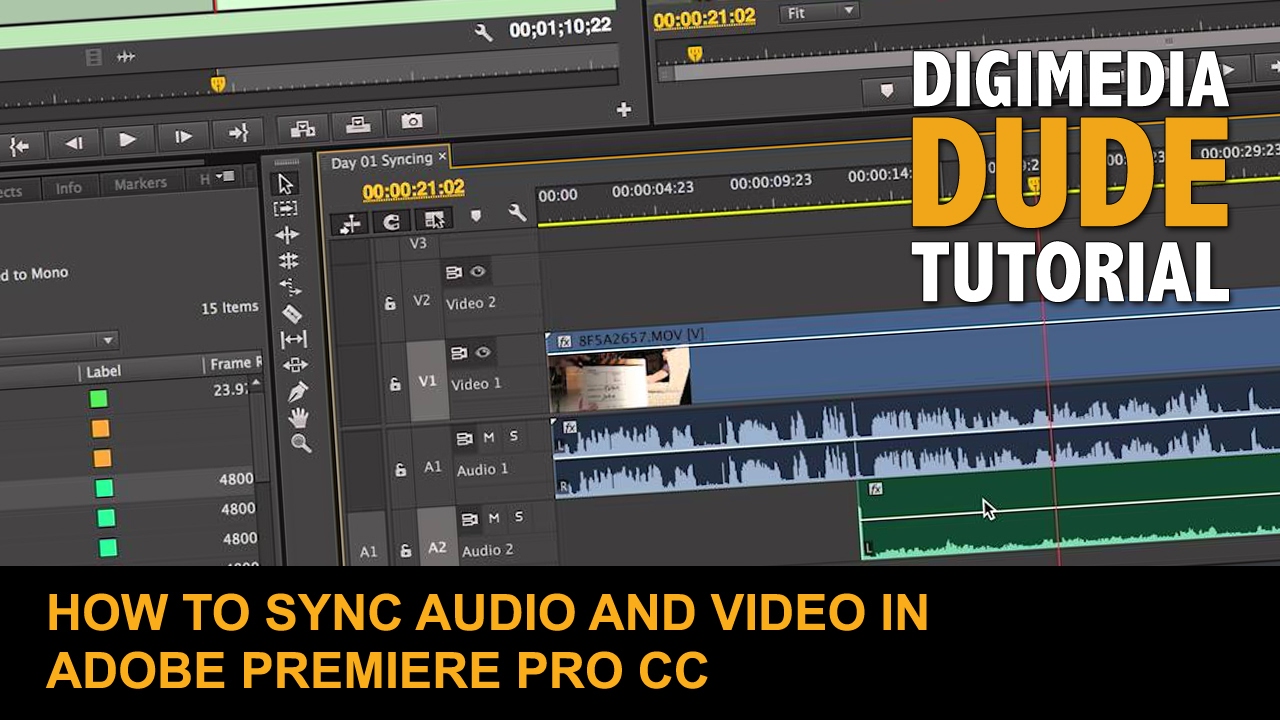Viewport: 1280px width, 720px height.
Task: Click the Source monitor yellow playhead marker
Action: click(217, 84)
